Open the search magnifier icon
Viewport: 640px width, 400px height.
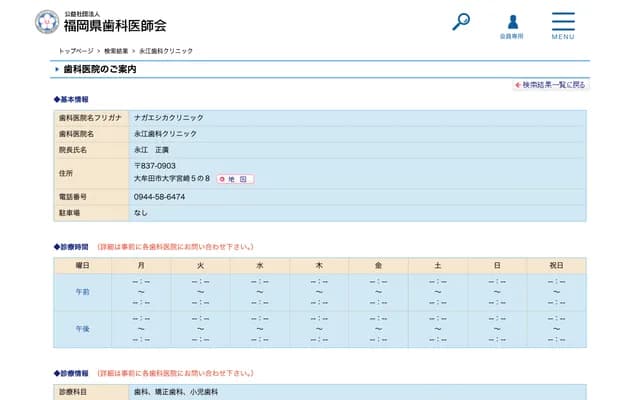click(461, 21)
